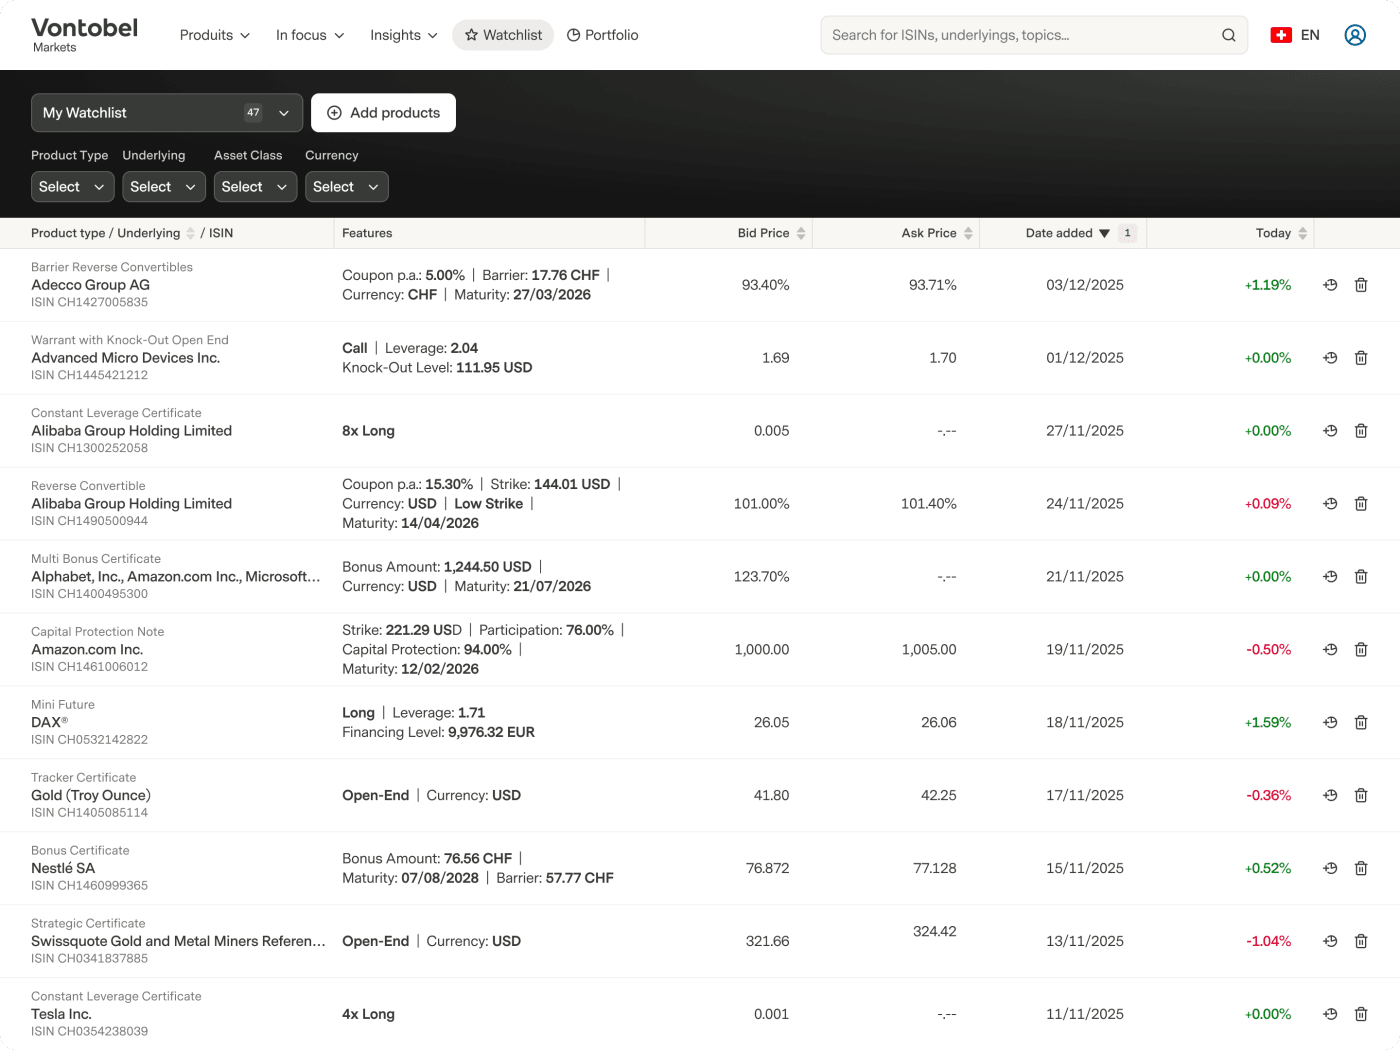Click the Features column header

tap(367, 233)
